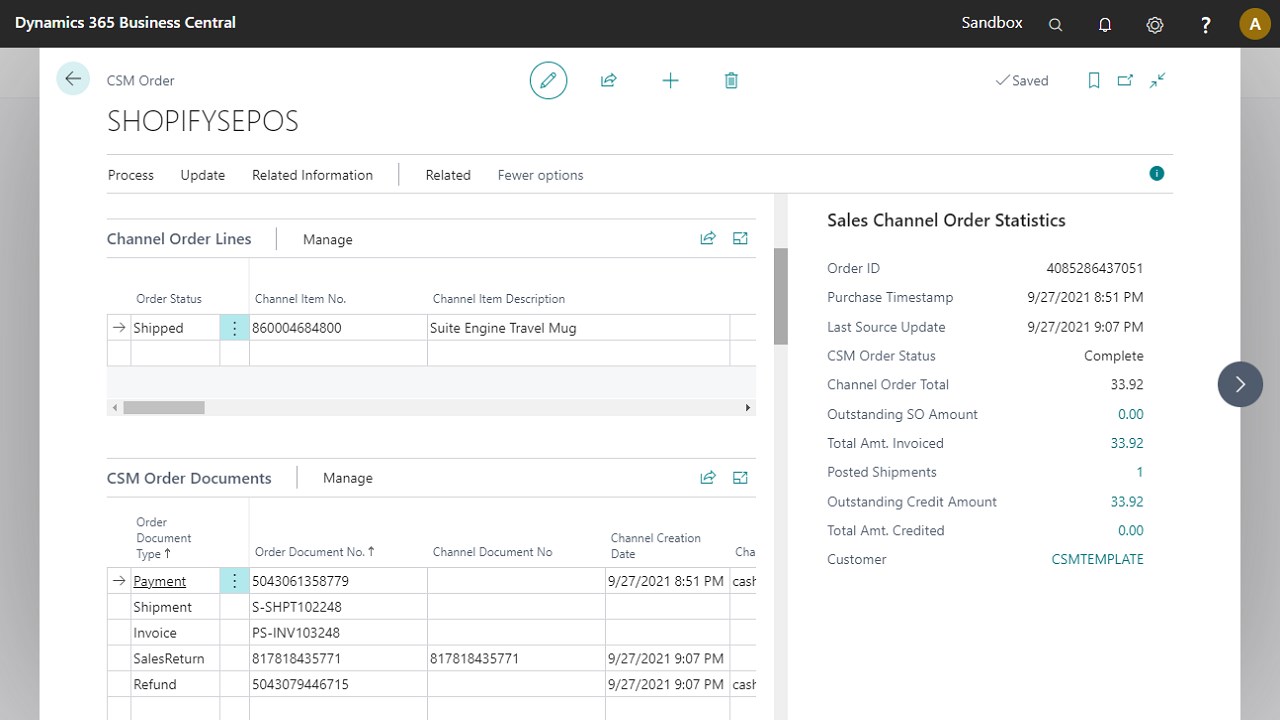This screenshot has width=1280, height=720.
Task: Click Order Status column header
Action: coord(169,299)
